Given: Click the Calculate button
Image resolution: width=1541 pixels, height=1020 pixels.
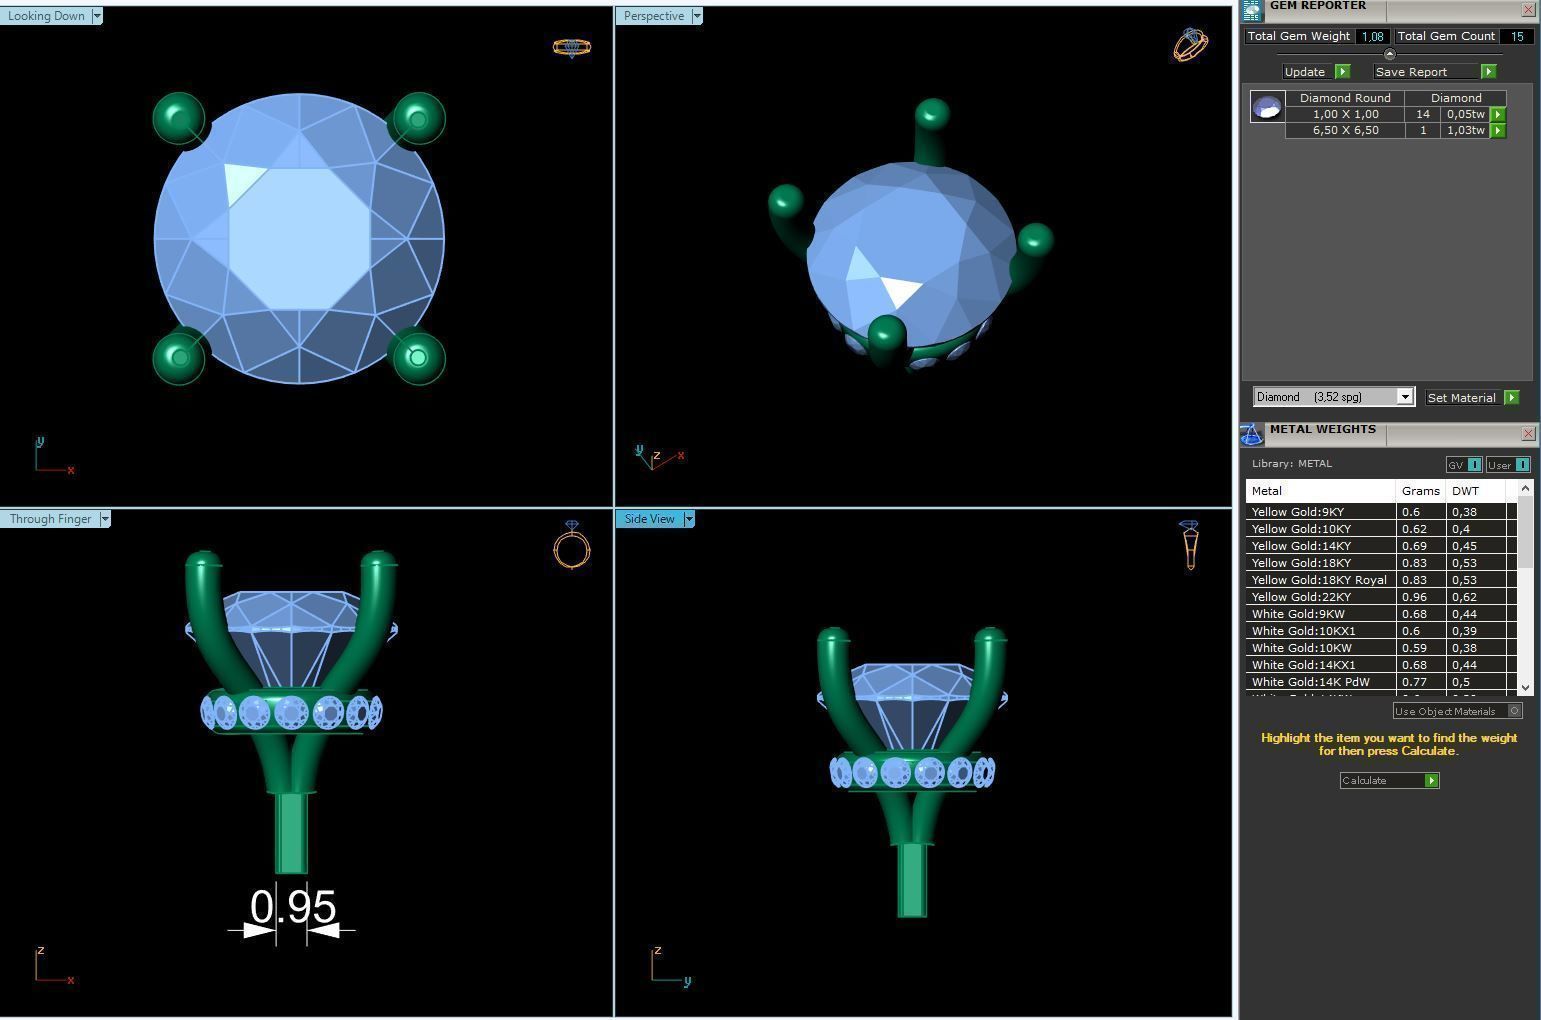Looking at the screenshot, I should (x=1382, y=780).
